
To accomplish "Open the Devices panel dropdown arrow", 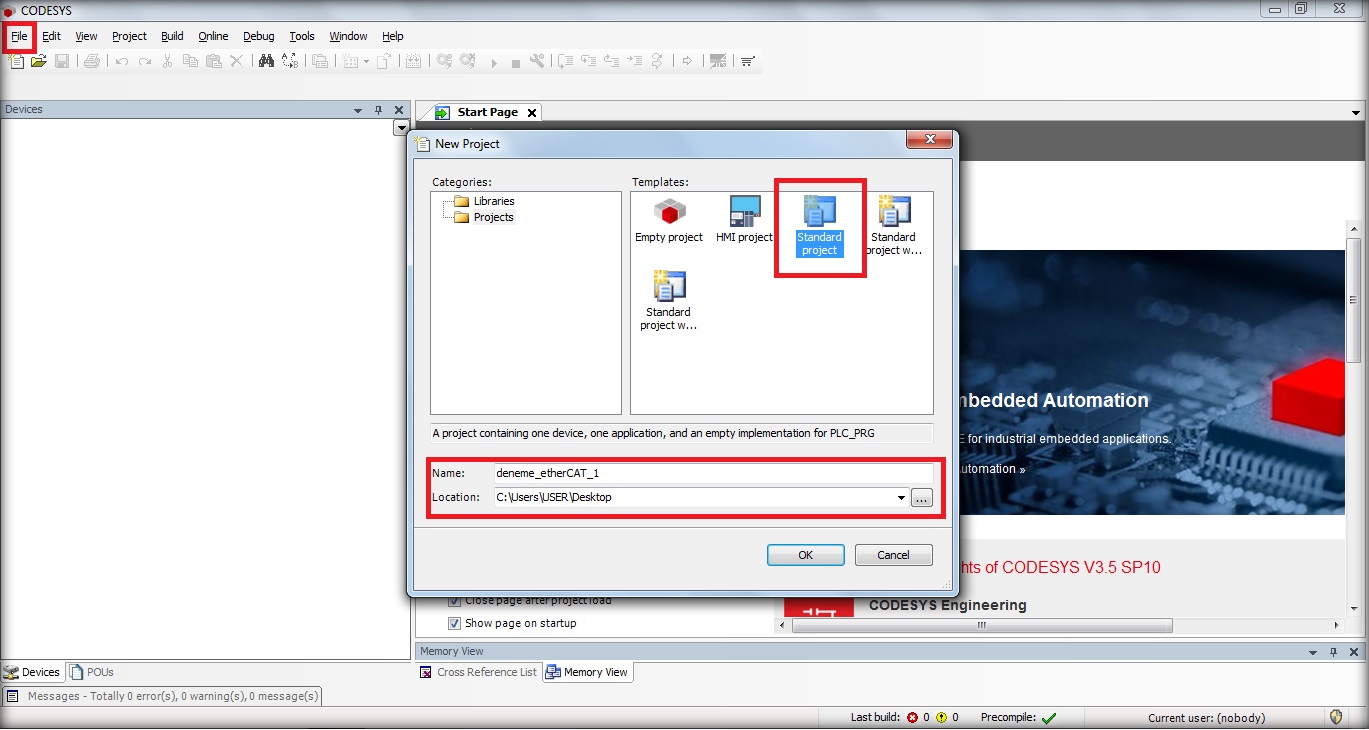I will pyautogui.click(x=358, y=110).
